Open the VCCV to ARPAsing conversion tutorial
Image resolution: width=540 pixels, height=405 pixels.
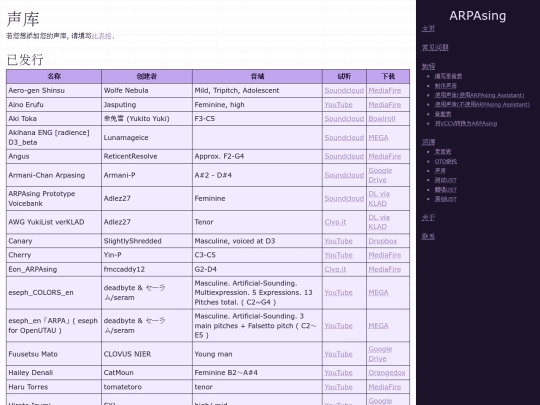coord(466,123)
